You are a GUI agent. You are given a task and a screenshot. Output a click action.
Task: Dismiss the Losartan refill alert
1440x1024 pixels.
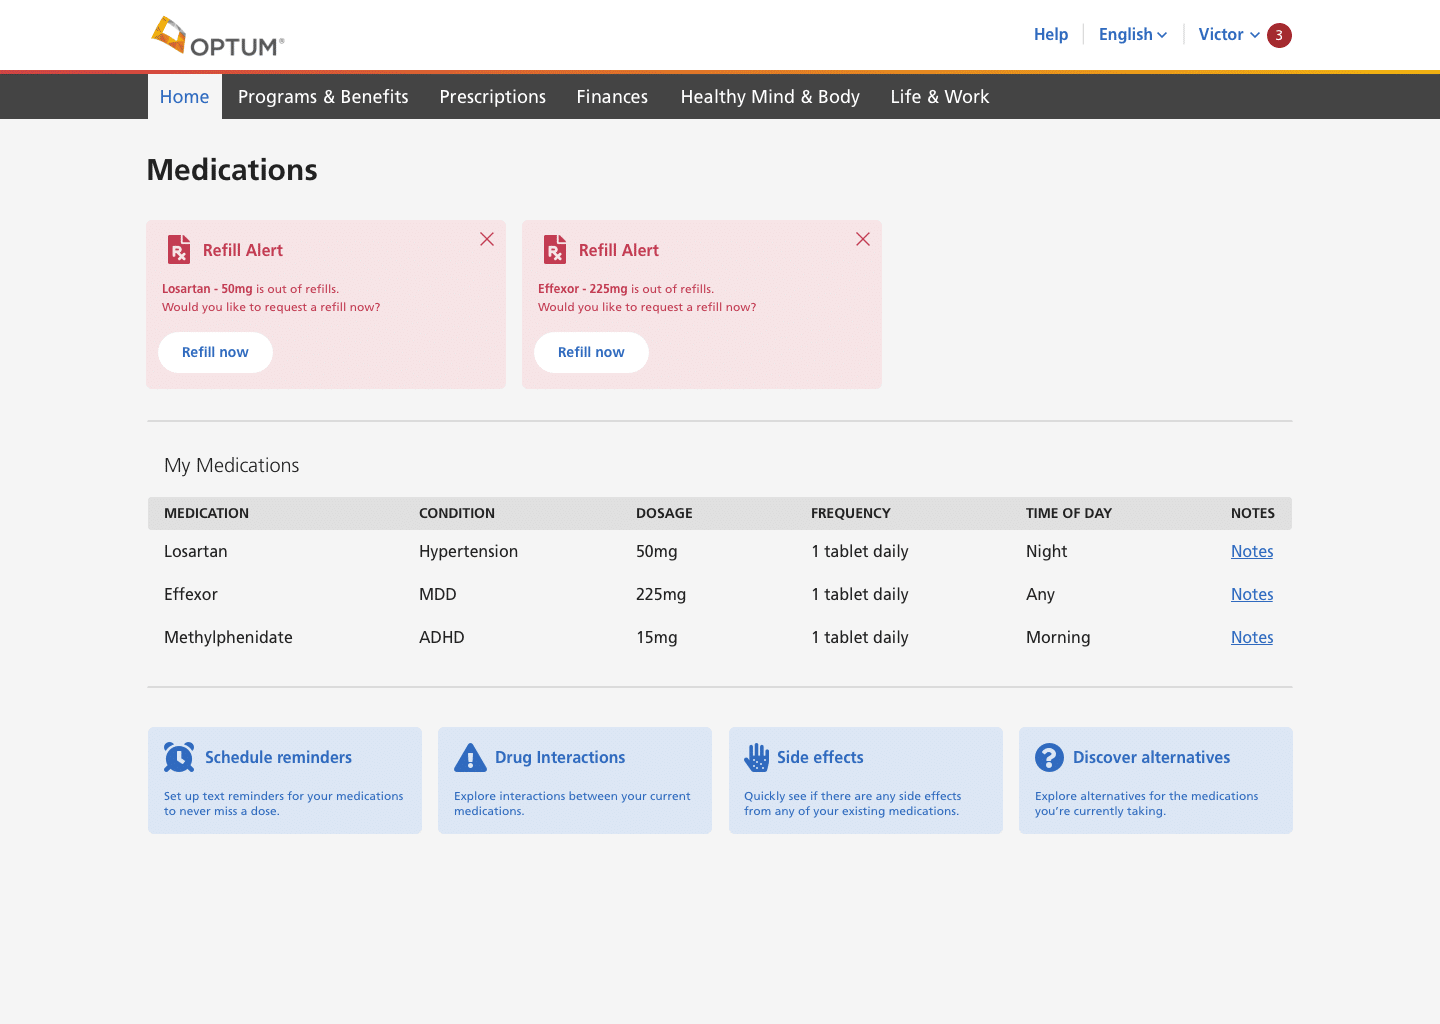point(487,239)
